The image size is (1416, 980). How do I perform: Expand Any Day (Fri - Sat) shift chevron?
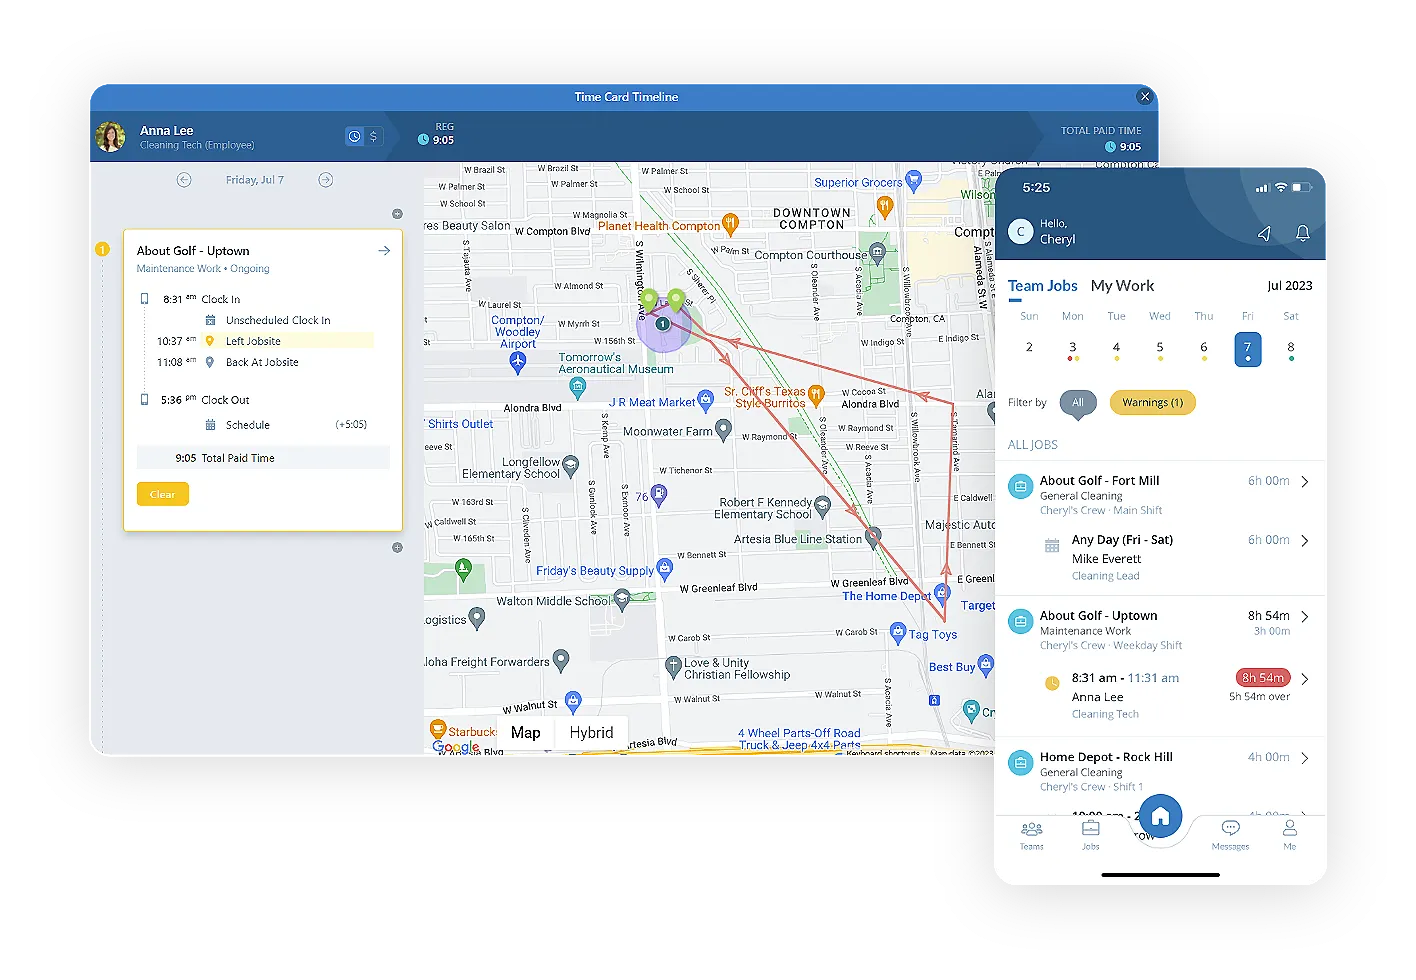1305,541
